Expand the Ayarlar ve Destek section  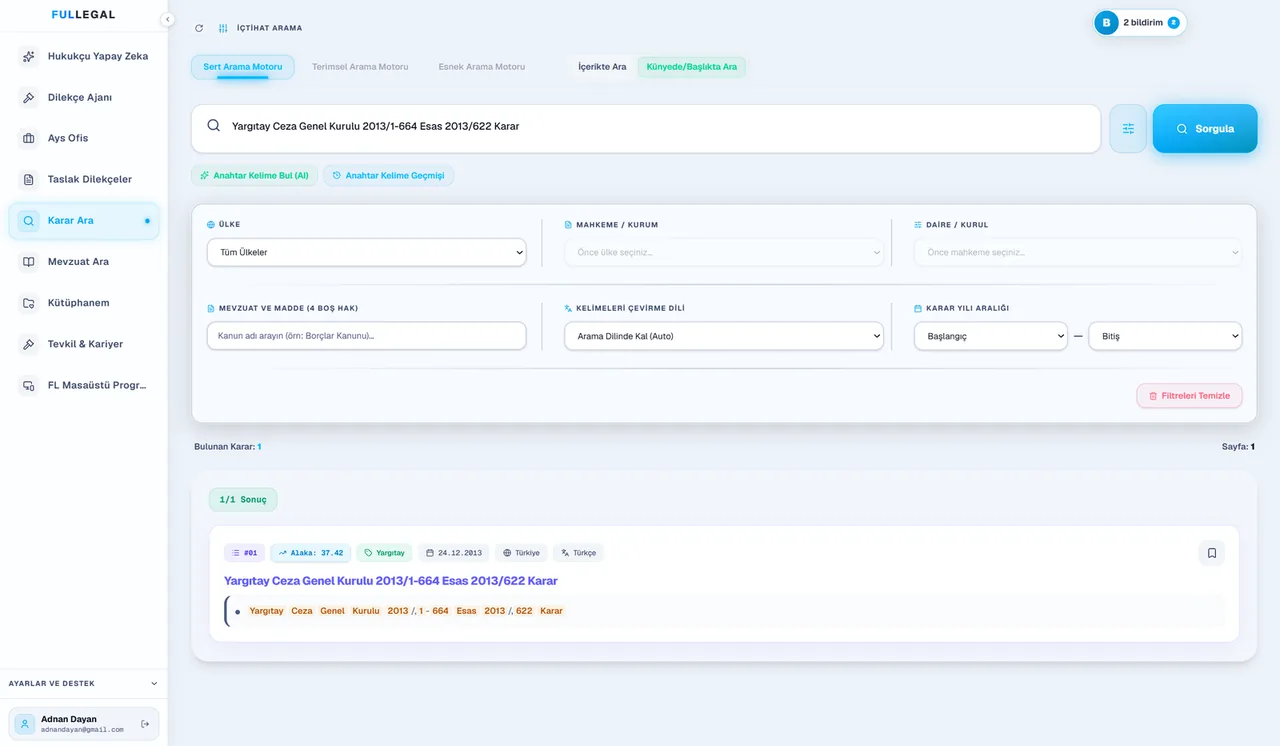(83, 684)
